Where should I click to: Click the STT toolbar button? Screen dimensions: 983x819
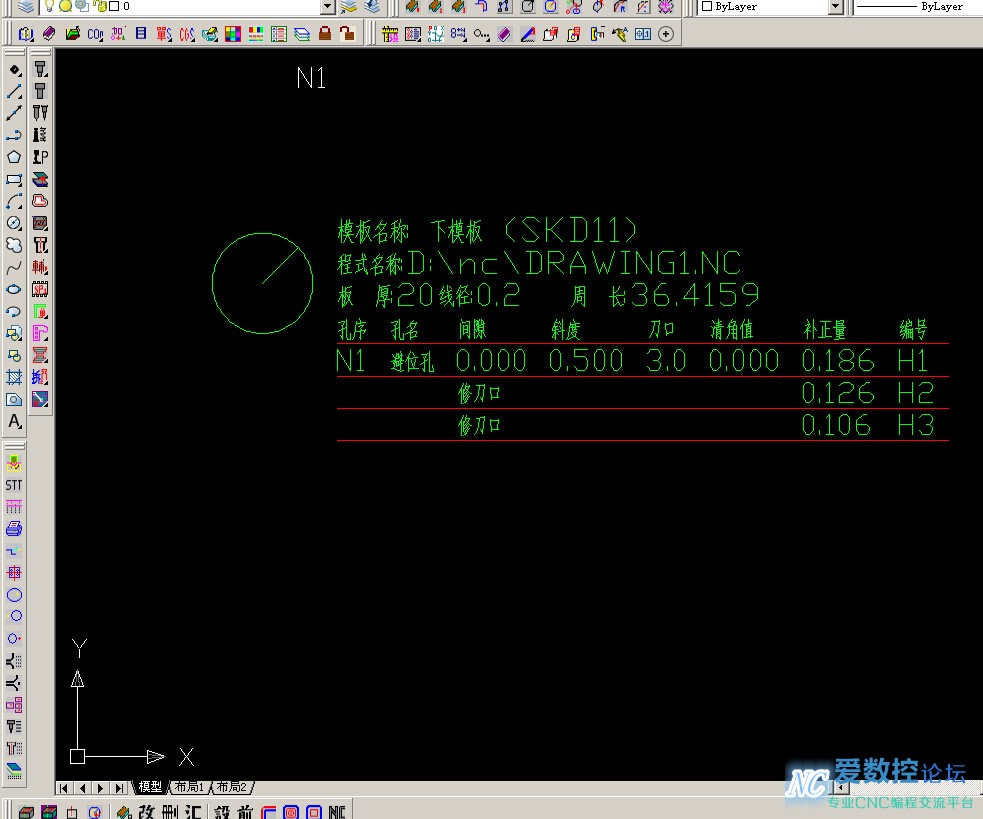14,485
